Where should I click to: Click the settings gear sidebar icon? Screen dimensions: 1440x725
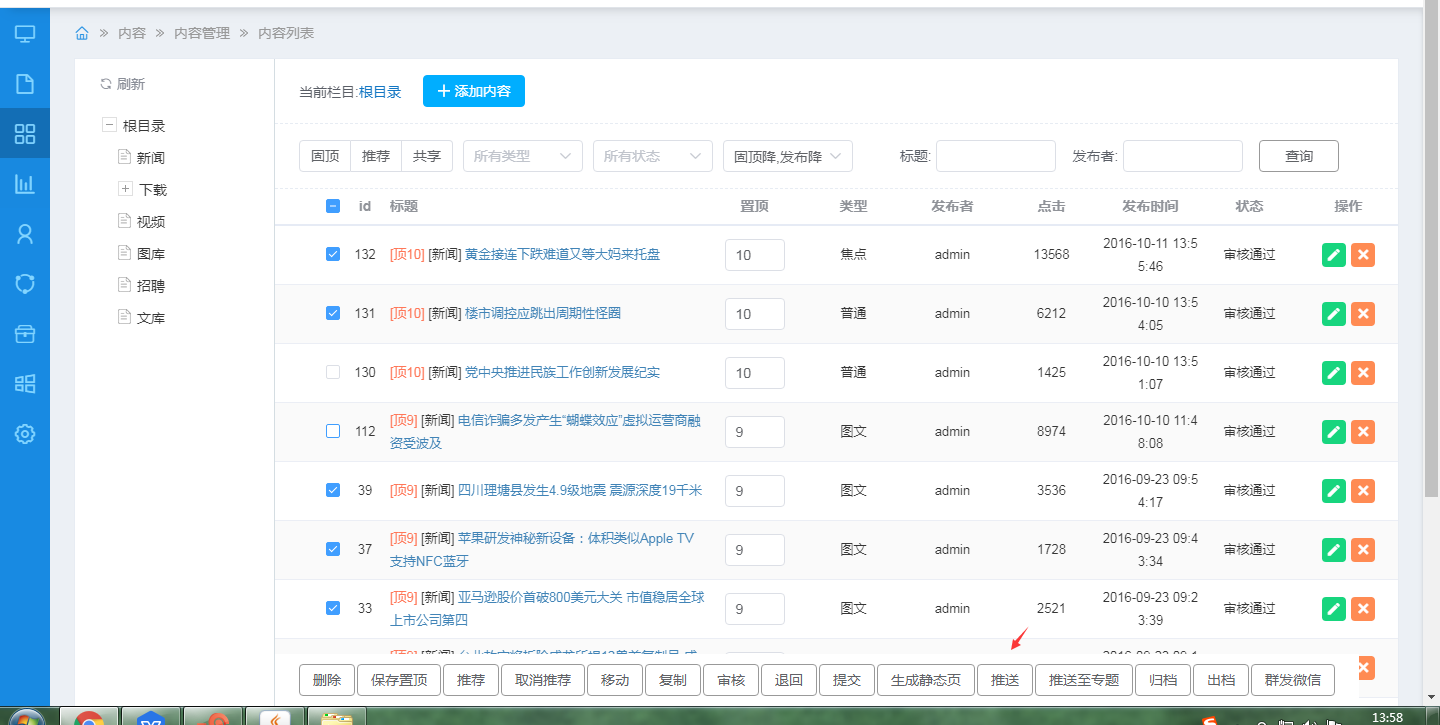click(x=25, y=434)
